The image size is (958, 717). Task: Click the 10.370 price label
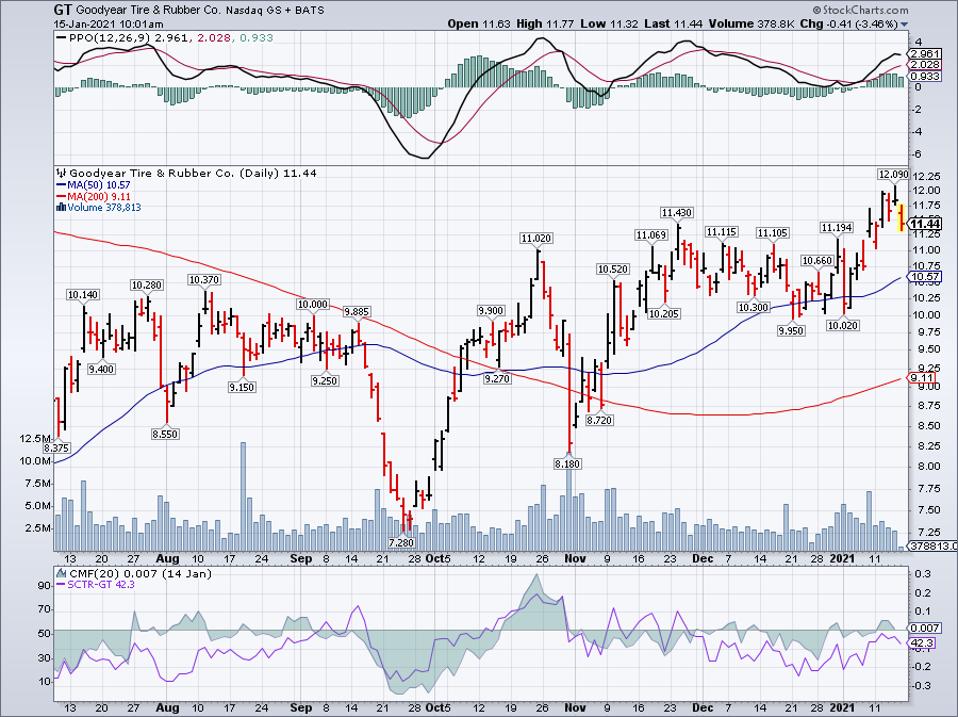coord(204,280)
